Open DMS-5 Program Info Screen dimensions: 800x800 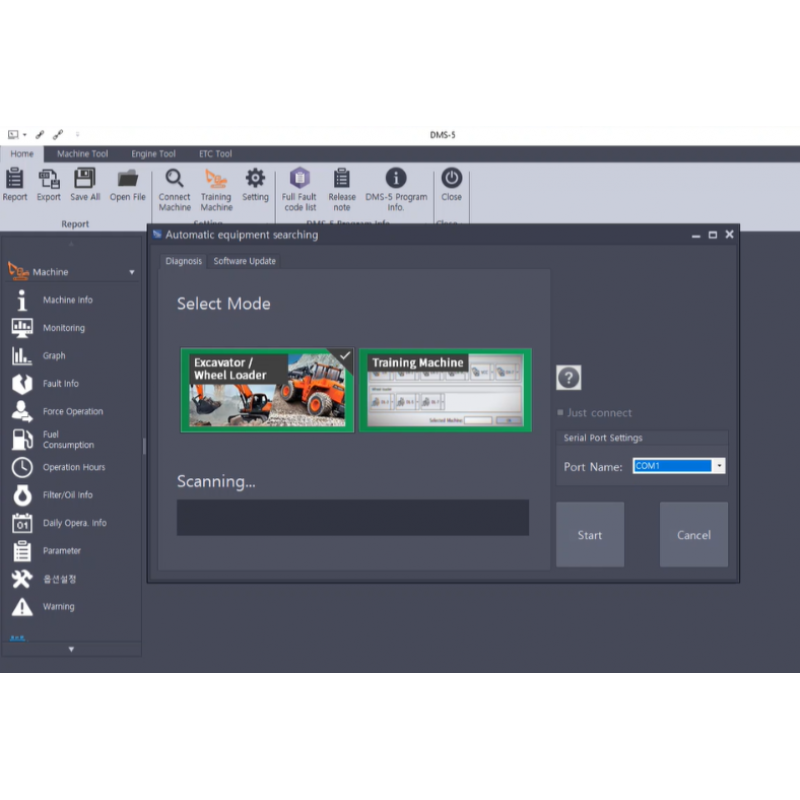396,179
